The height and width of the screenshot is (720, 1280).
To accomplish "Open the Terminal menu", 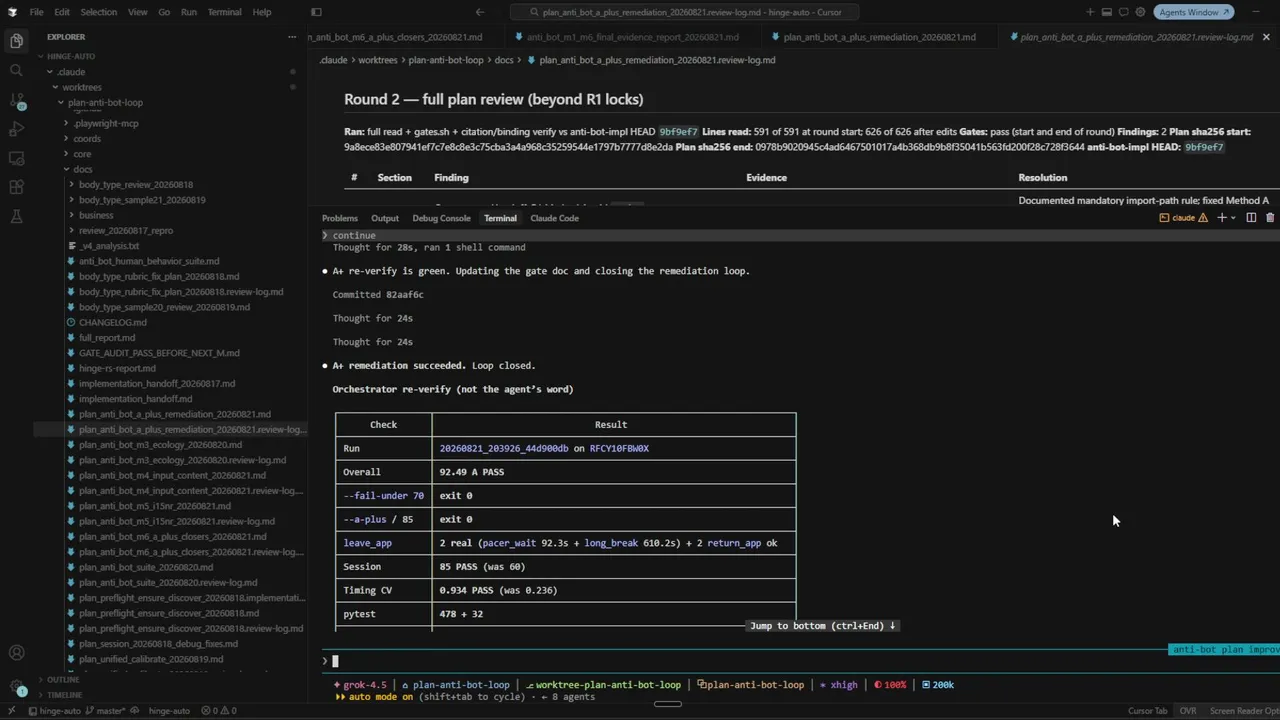I will [x=224, y=12].
